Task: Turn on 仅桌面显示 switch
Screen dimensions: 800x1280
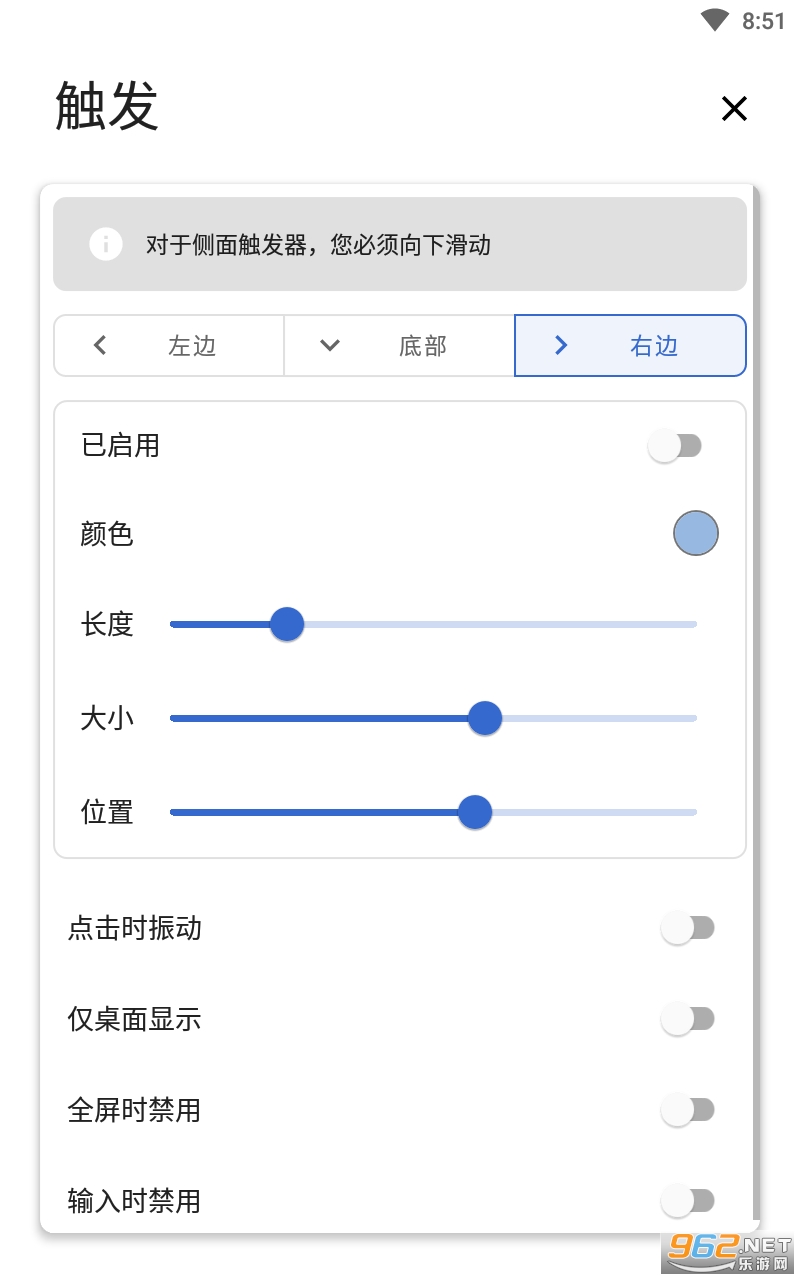Action: [688, 1019]
